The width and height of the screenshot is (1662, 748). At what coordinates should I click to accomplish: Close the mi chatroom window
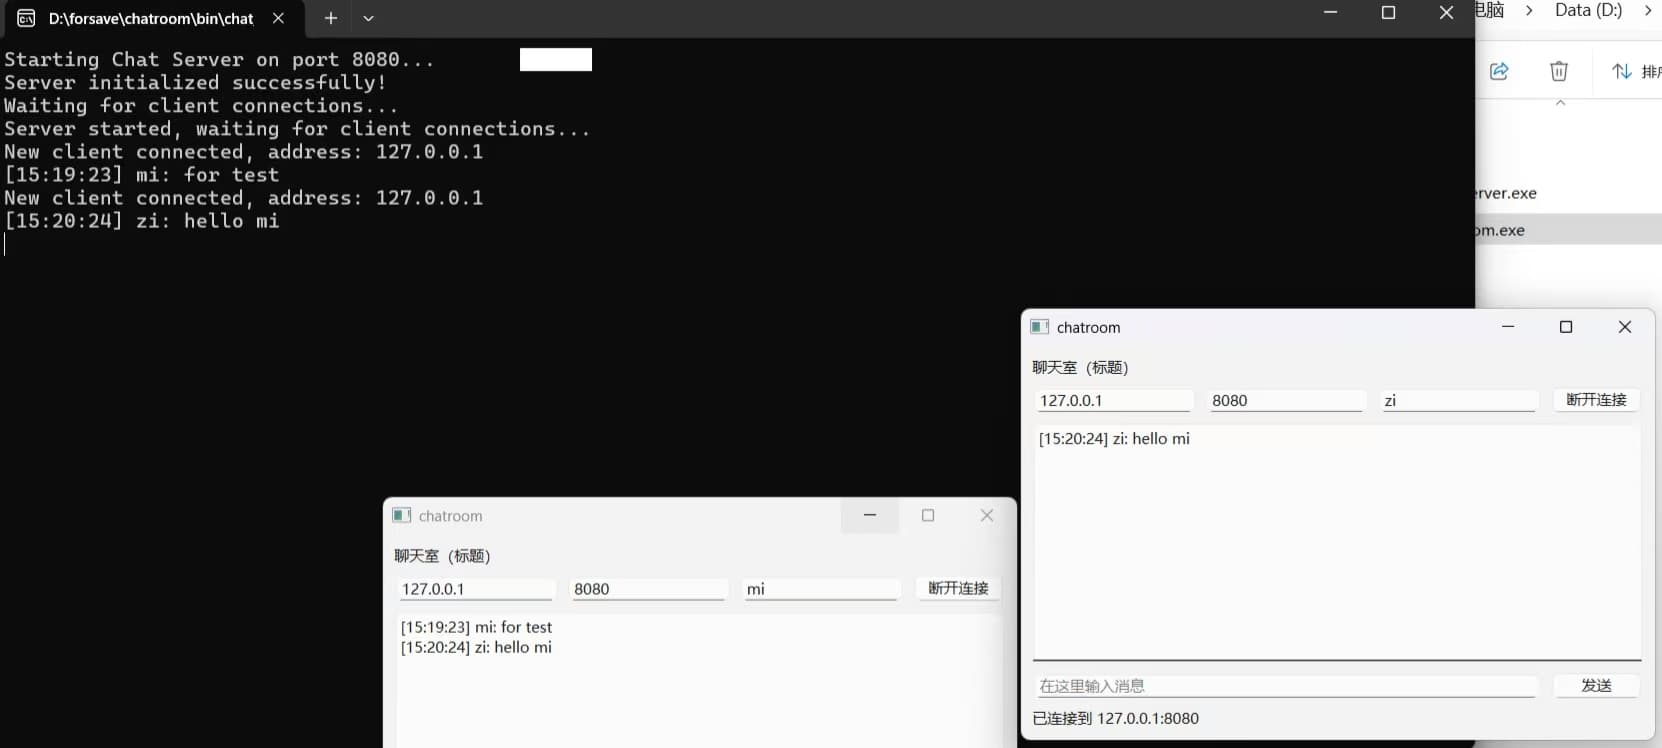pos(987,515)
